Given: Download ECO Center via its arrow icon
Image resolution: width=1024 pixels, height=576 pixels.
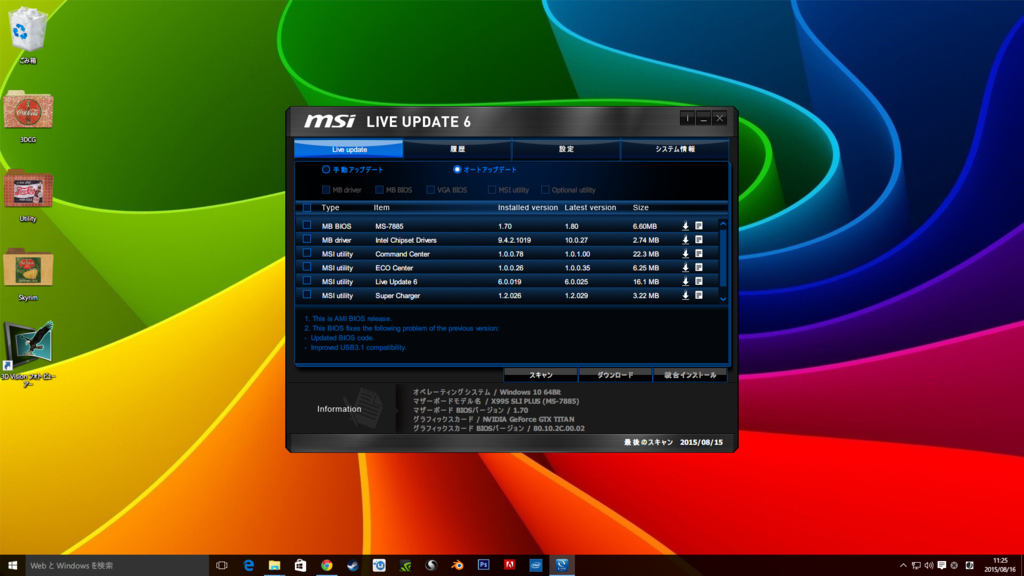Looking at the screenshot, I should (x=685, y=268).
